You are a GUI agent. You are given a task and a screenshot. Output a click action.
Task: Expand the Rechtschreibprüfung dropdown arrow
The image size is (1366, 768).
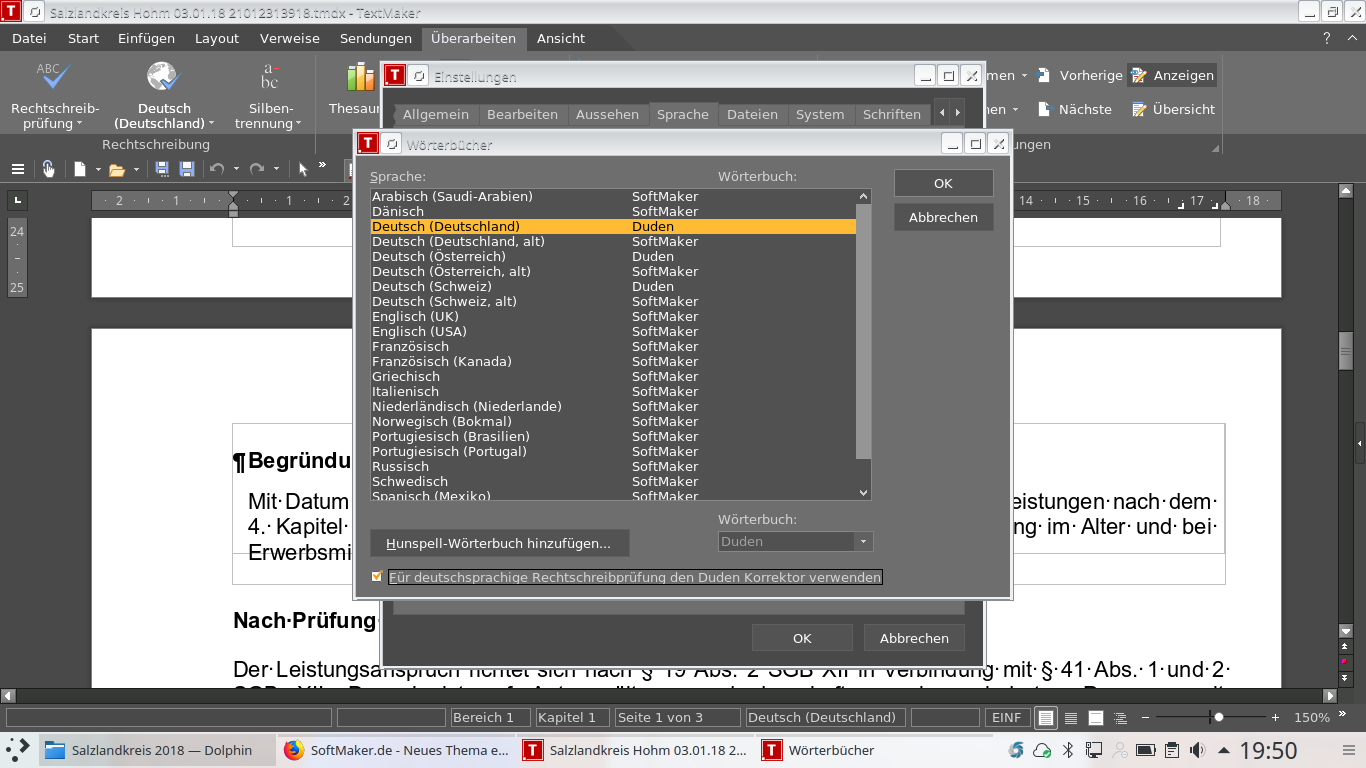coord(79,124)
